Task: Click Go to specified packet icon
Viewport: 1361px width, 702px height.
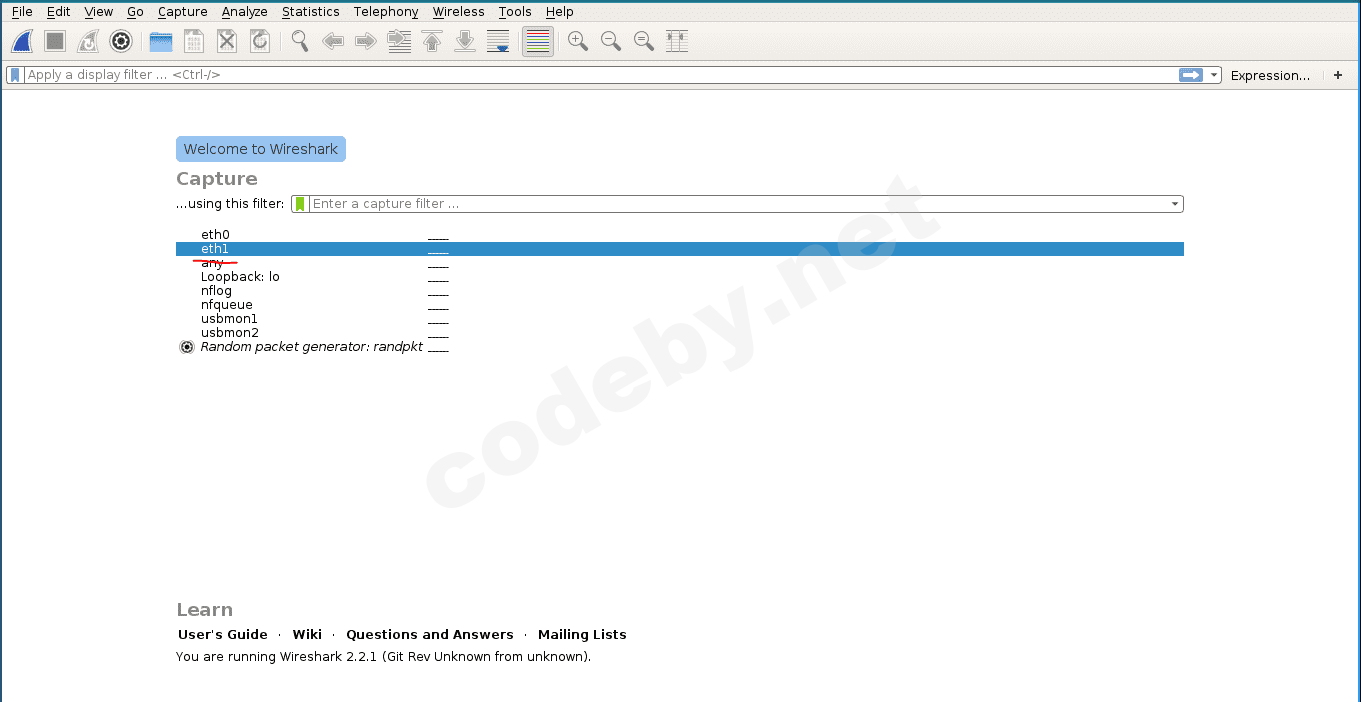Action: [399, 41]
